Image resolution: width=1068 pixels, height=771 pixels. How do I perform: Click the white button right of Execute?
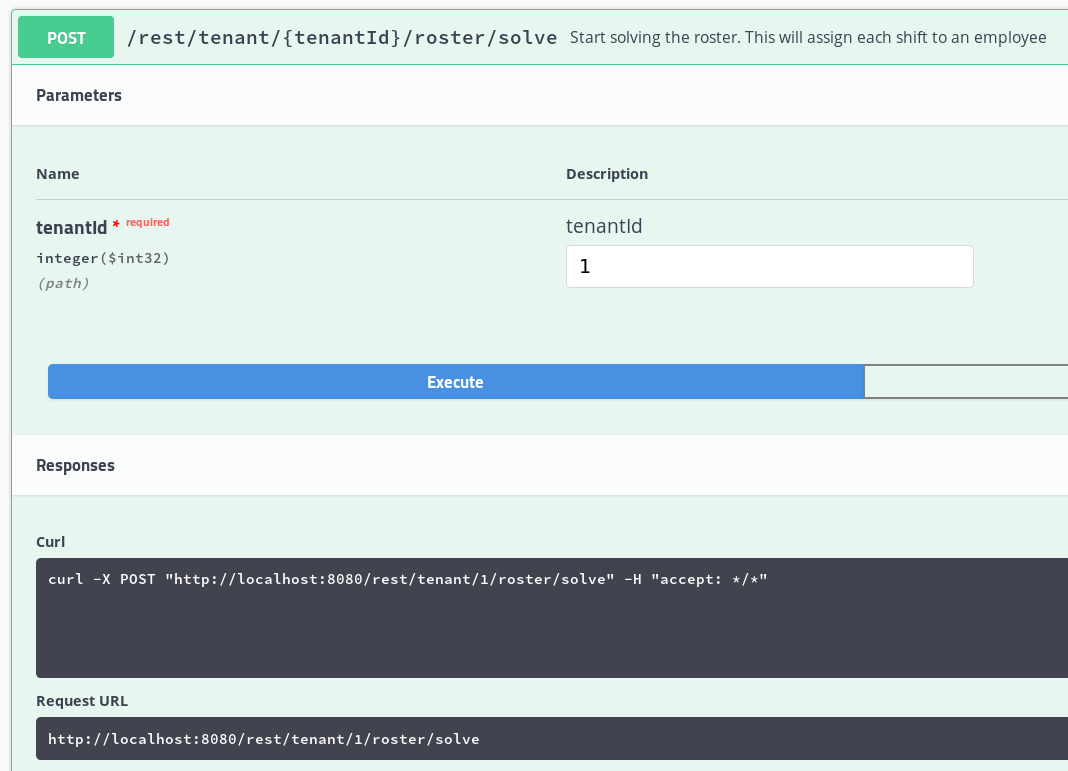tap(965, 382)
